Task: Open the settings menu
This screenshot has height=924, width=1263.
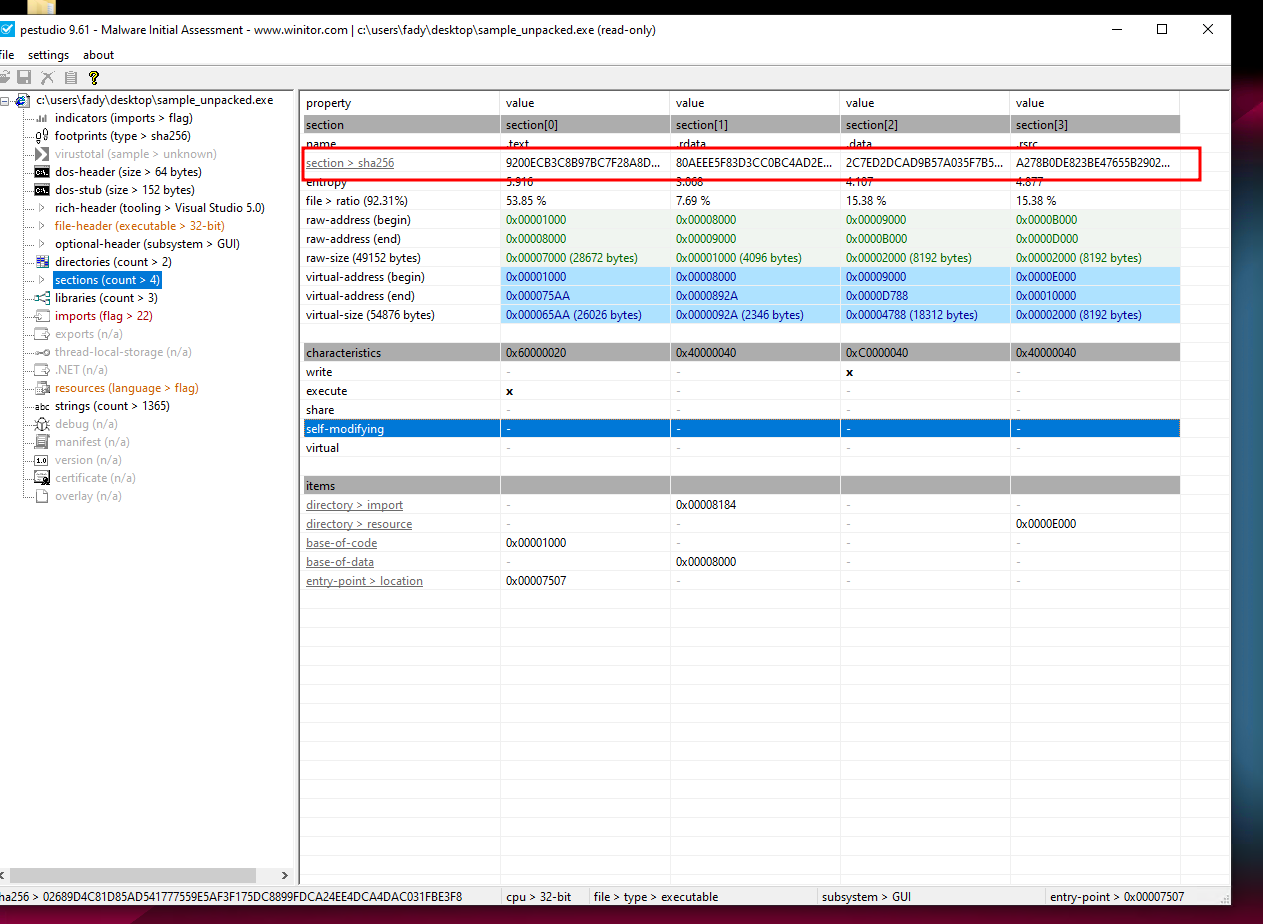Action: [48, 55]
